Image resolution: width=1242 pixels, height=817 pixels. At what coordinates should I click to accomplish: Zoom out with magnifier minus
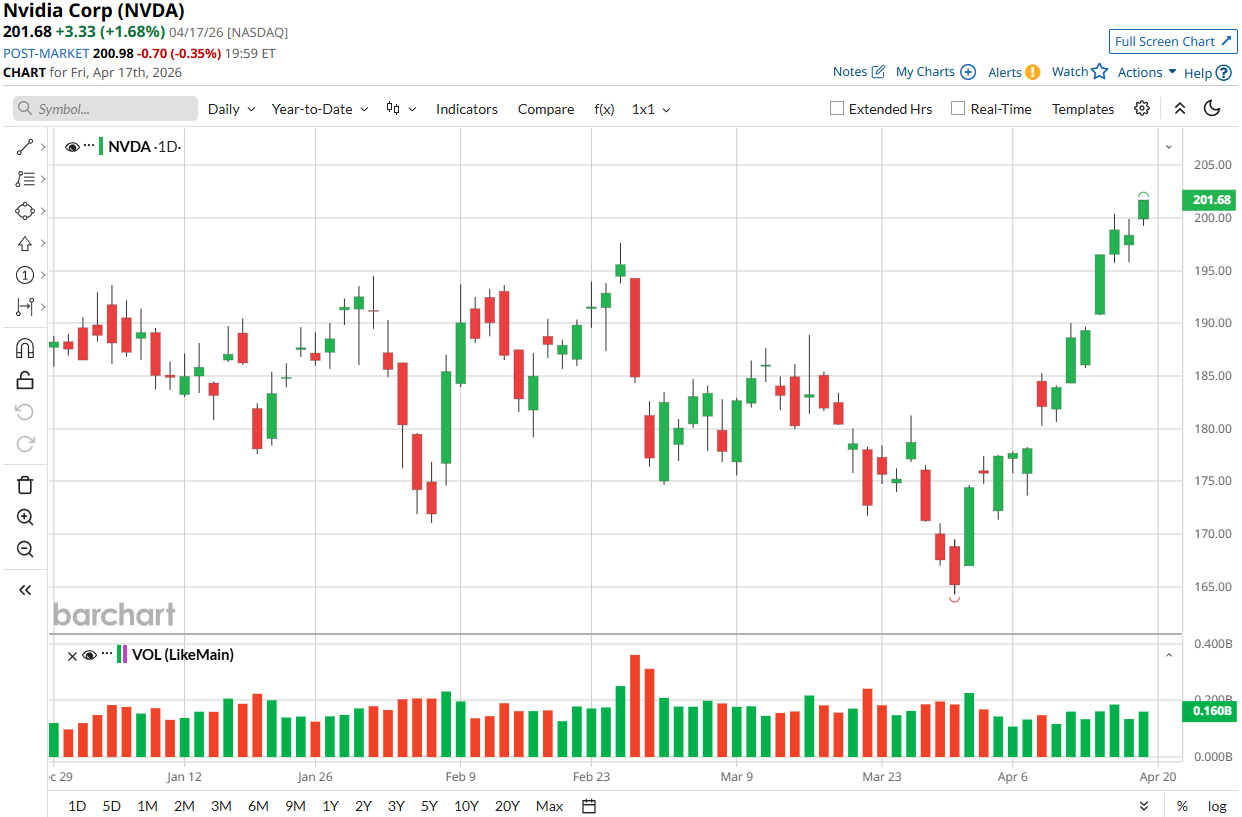(x=25, y=549)
